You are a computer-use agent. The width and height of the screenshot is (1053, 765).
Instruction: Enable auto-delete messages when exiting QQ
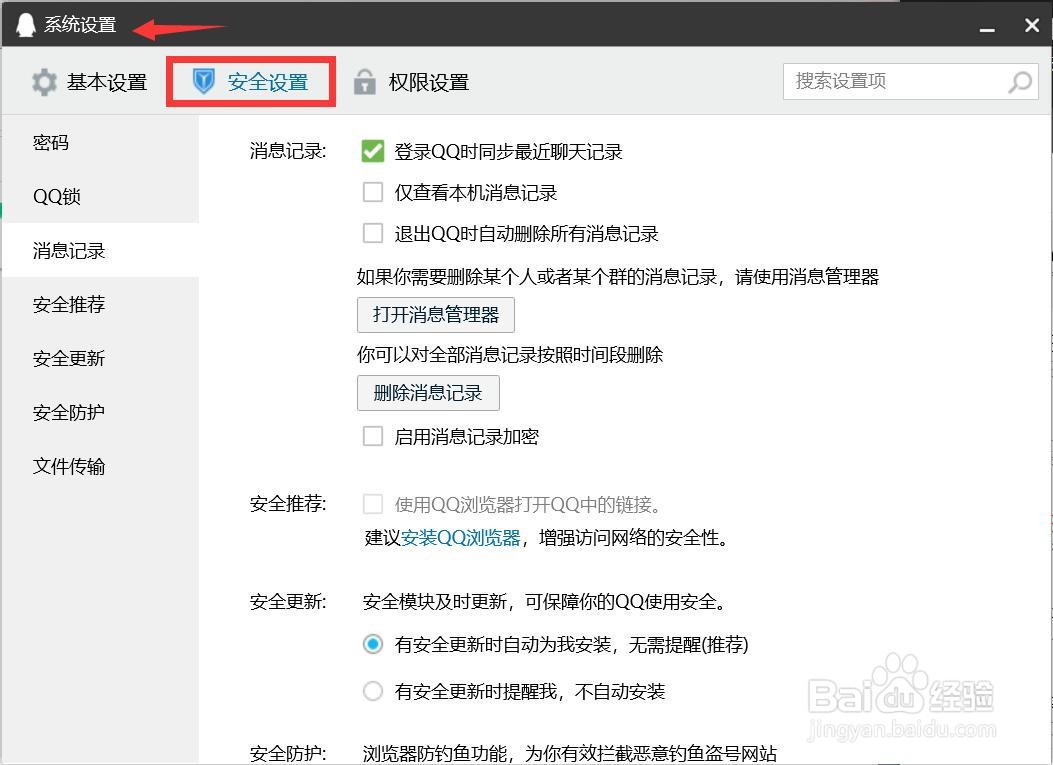coord(373,233)
